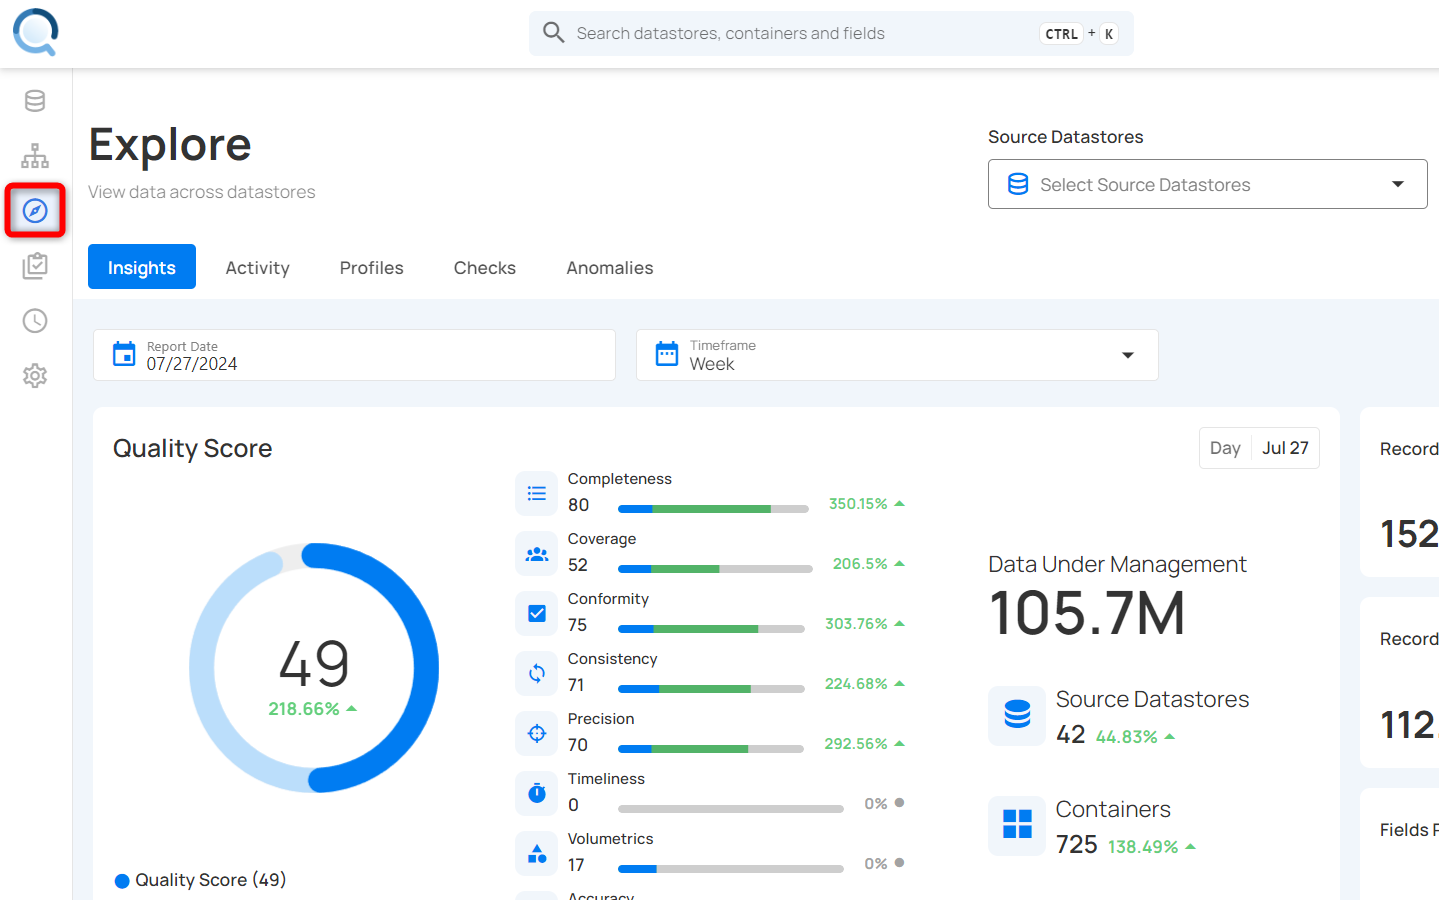The height and width of the screenshot is (900, 1439).
Task: Click the Day Jul 27 button
Action: click(1259, 448)
